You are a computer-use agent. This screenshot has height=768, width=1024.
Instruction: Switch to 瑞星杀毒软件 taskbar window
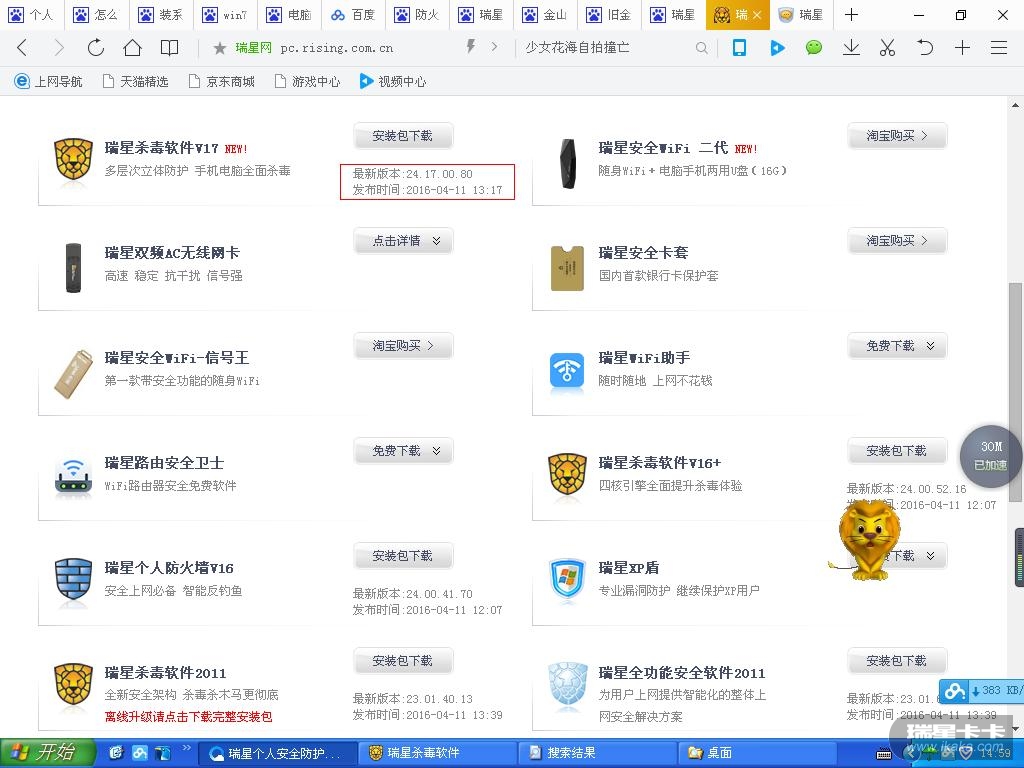(x=437, y=753)
